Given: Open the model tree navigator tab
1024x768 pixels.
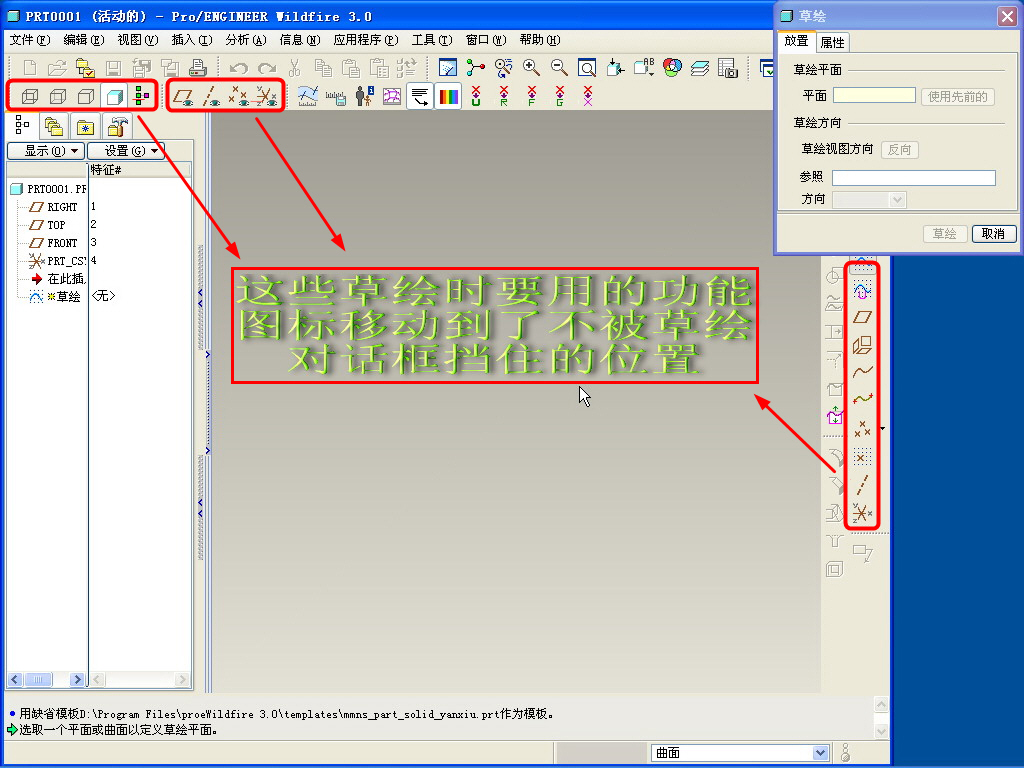Looking at the screenshot, I should pyautogui.click(x=22, y=125).
